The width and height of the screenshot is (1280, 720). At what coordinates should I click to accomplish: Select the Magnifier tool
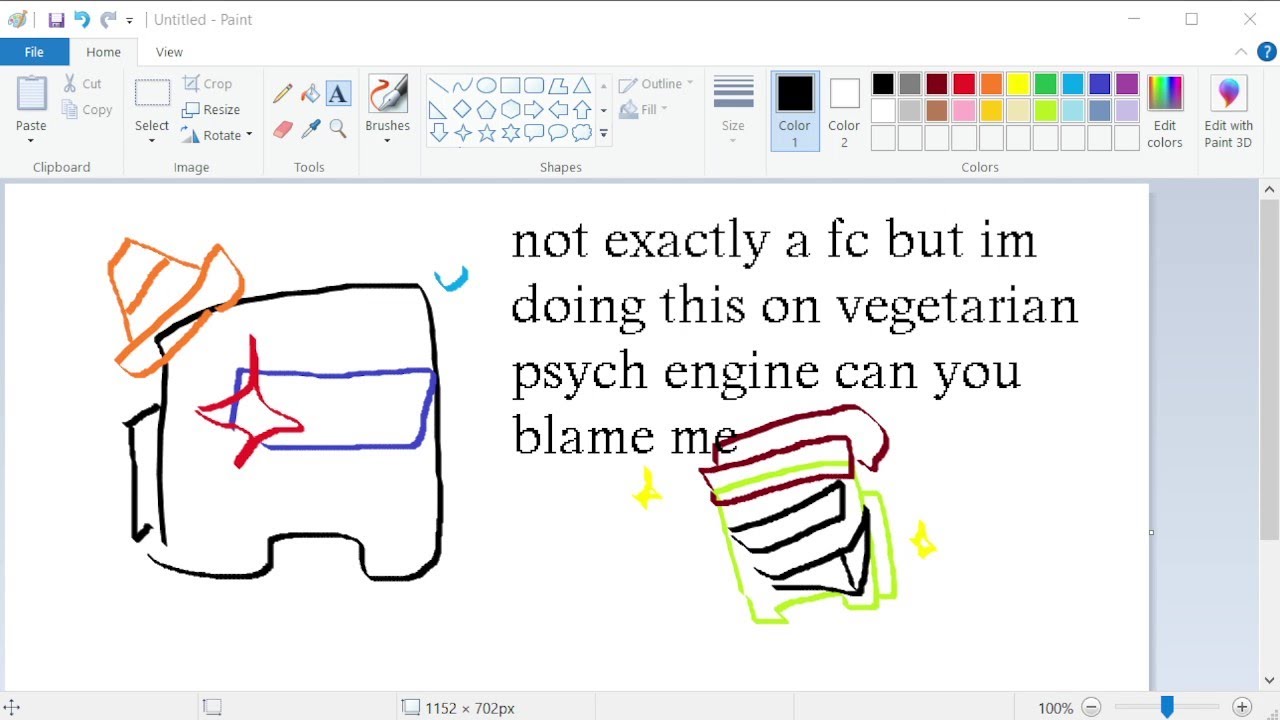[x=338, y=129]
